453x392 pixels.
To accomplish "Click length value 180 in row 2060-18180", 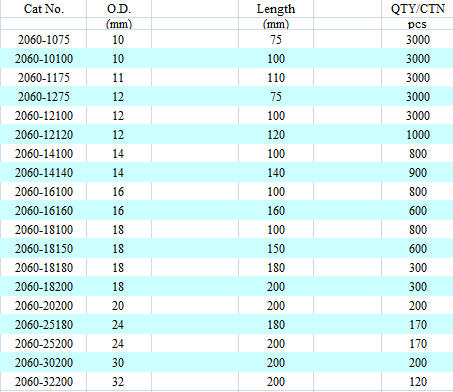I will click(276, 268).
